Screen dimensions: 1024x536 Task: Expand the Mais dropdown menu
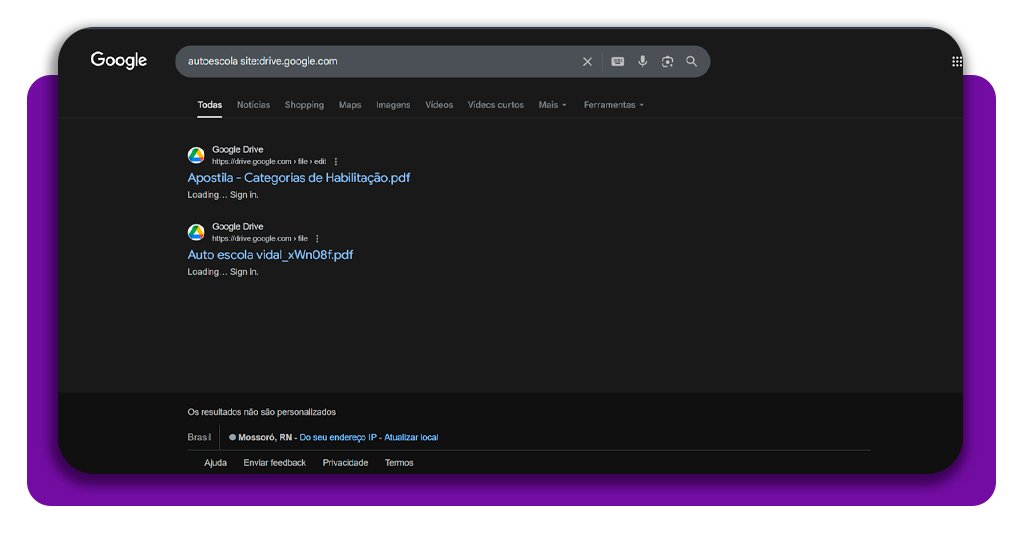[x=552, y=105]
